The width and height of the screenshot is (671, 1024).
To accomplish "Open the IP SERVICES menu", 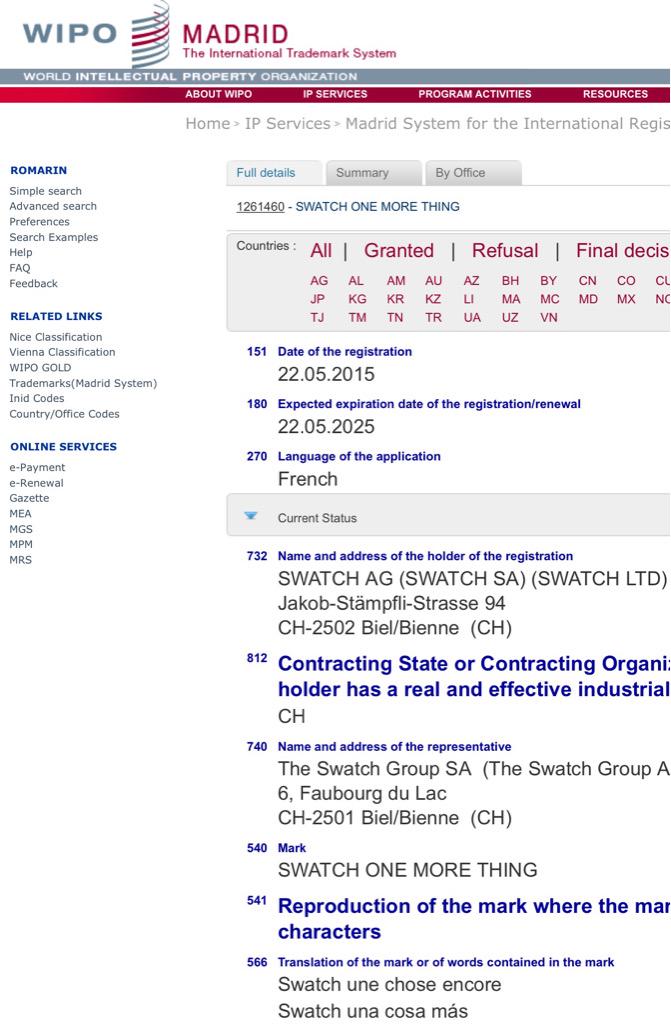I will (x=335, y=94).
